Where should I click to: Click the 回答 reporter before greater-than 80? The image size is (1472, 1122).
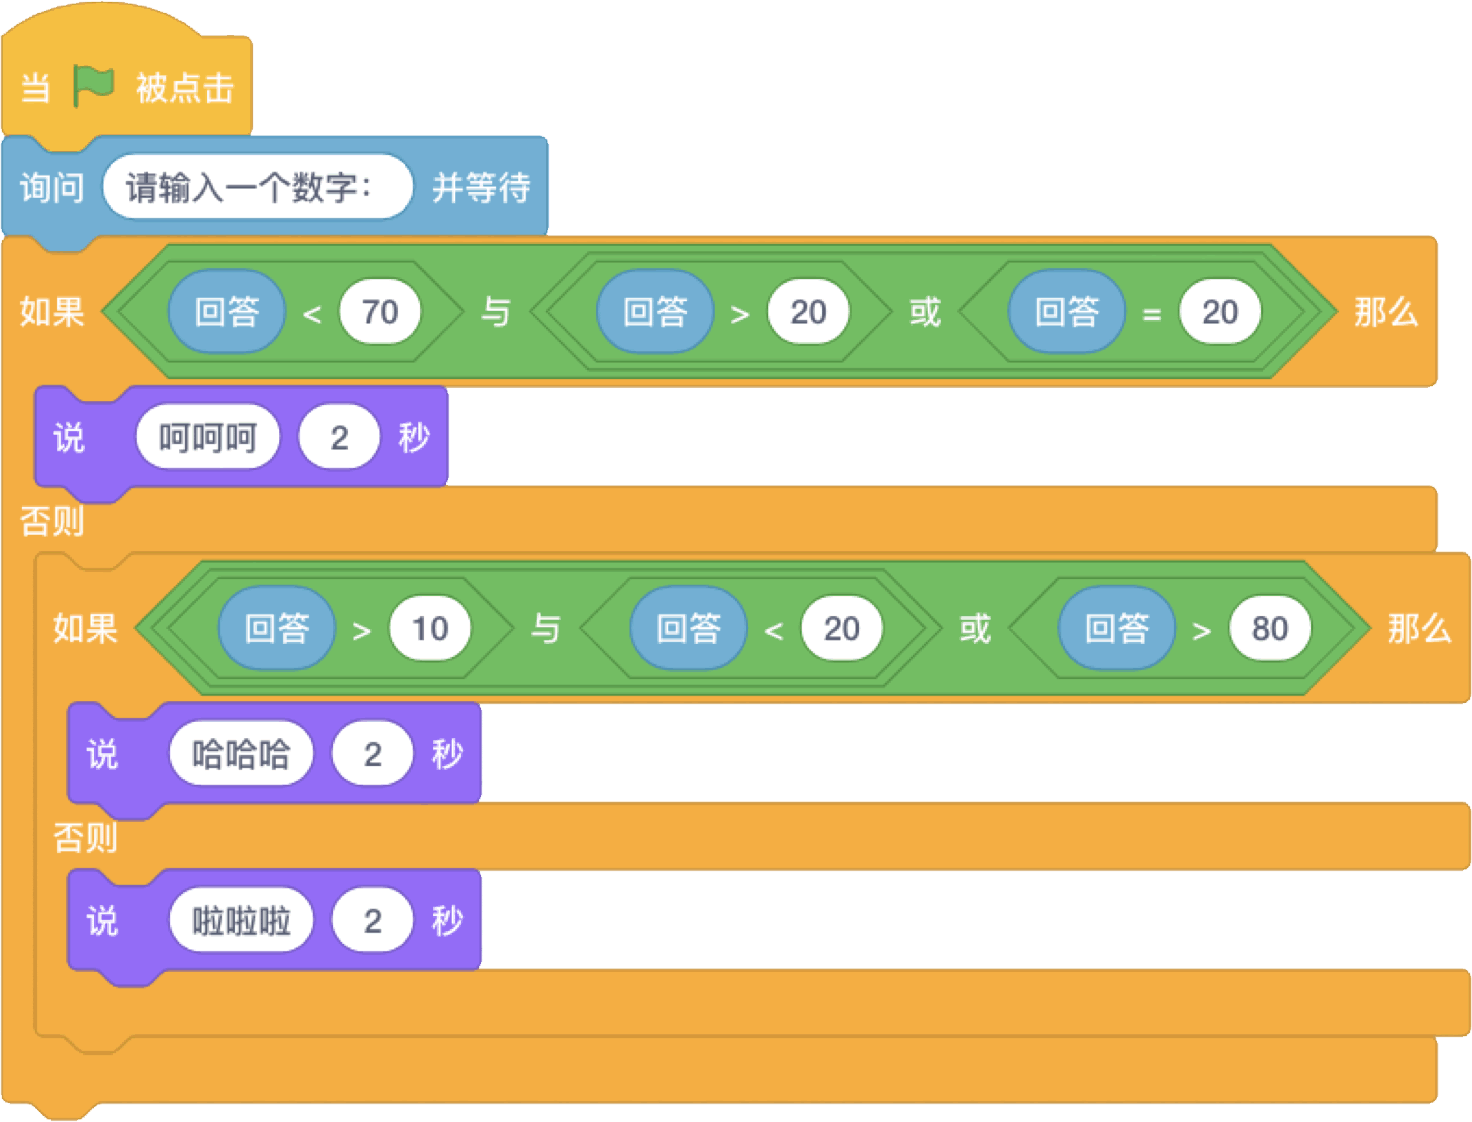[1117, 628]
